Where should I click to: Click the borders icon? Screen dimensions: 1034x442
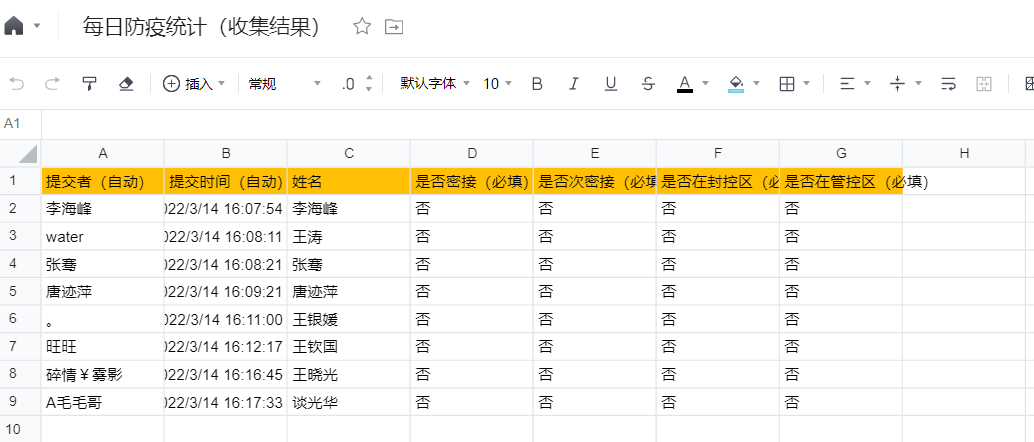coord(787,84)
